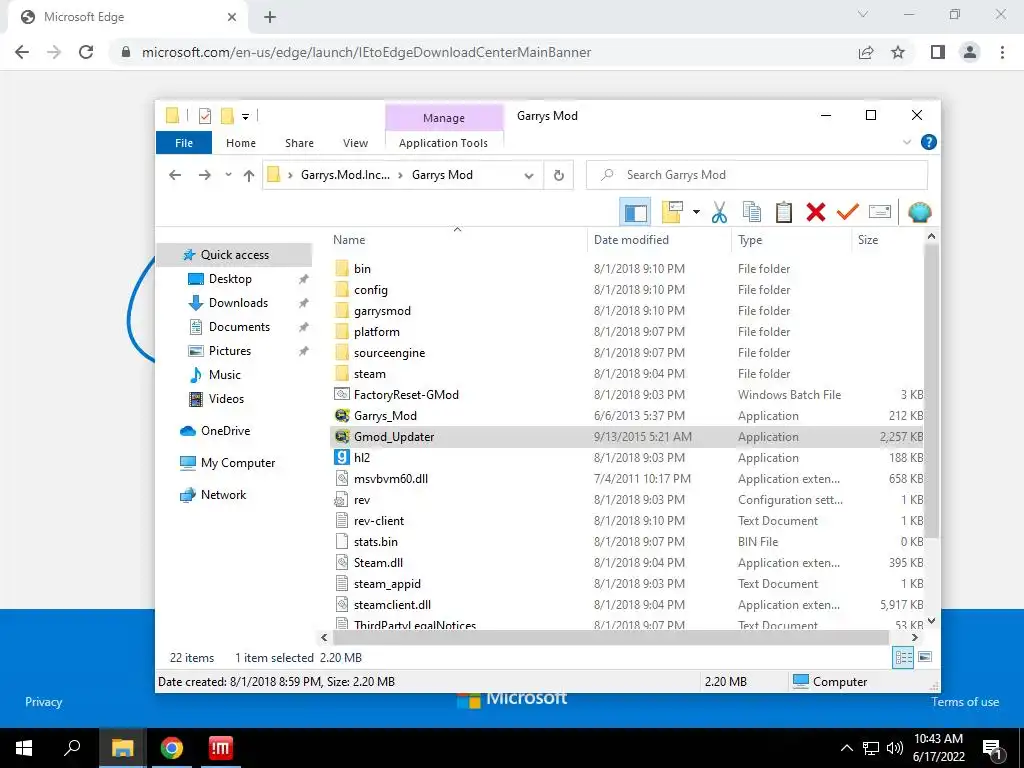Click the Rename icon in toolbar
1024x768 pixels.
(880, 212)
